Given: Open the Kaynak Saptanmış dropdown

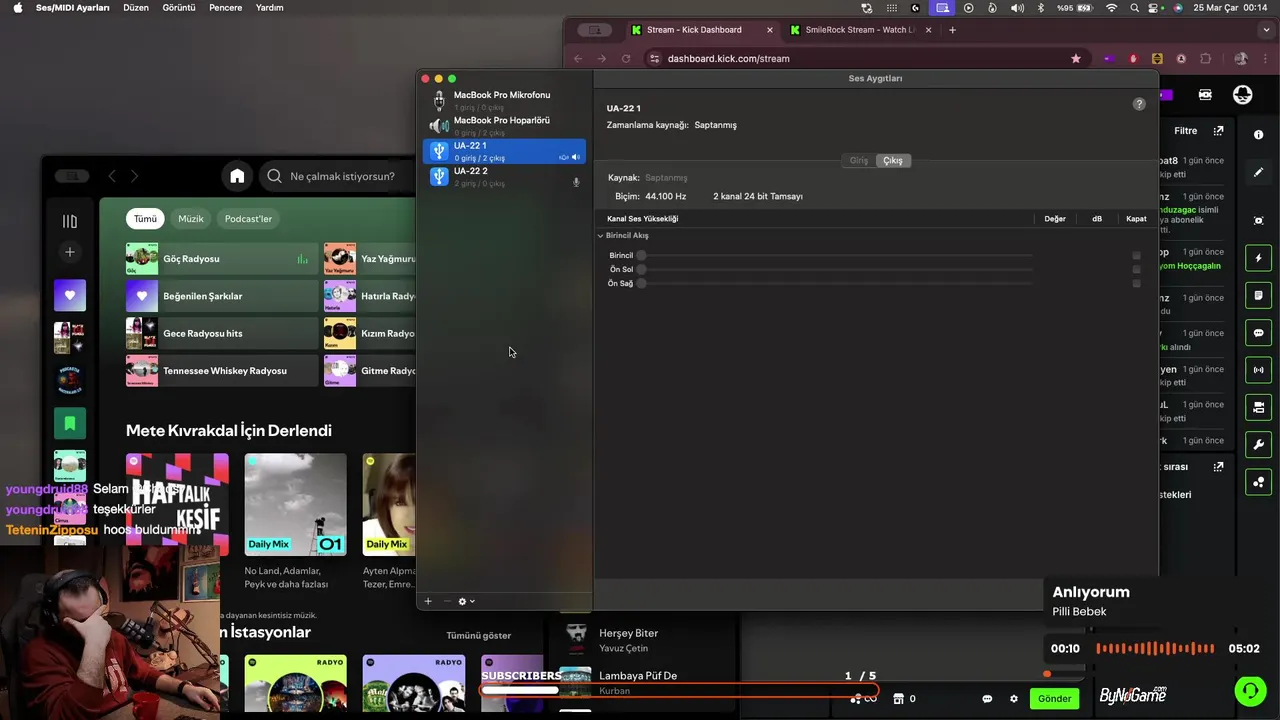Looking at the screenshot, I should (666, 177).
